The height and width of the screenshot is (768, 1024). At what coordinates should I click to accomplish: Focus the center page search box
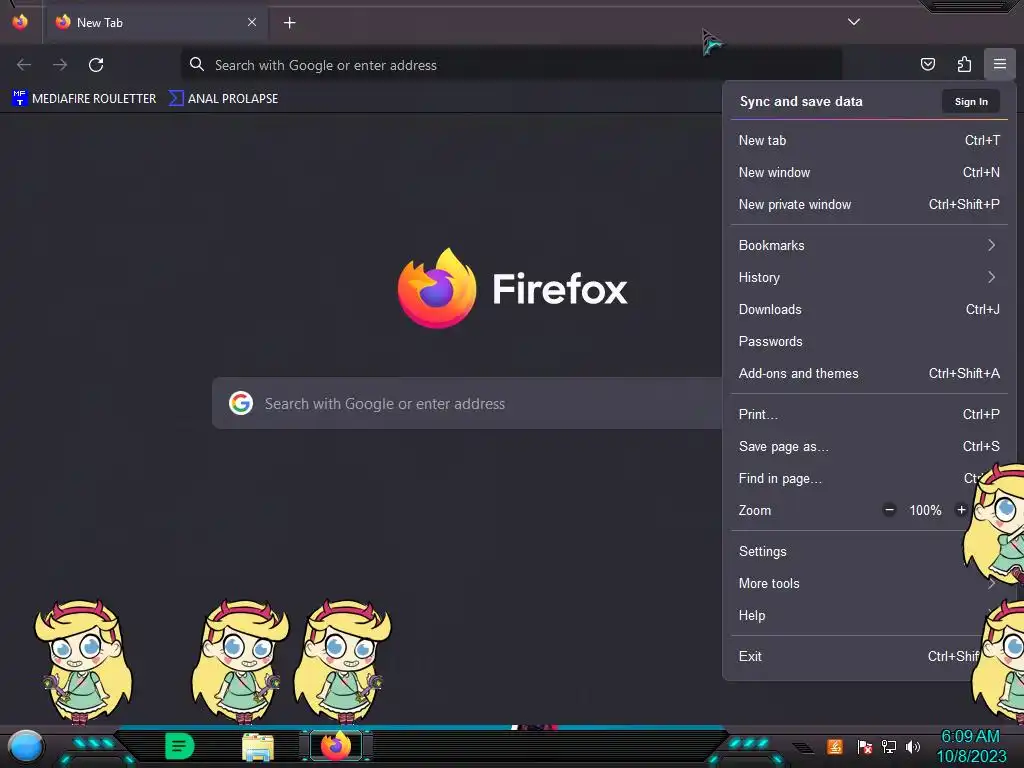point(467,403)
